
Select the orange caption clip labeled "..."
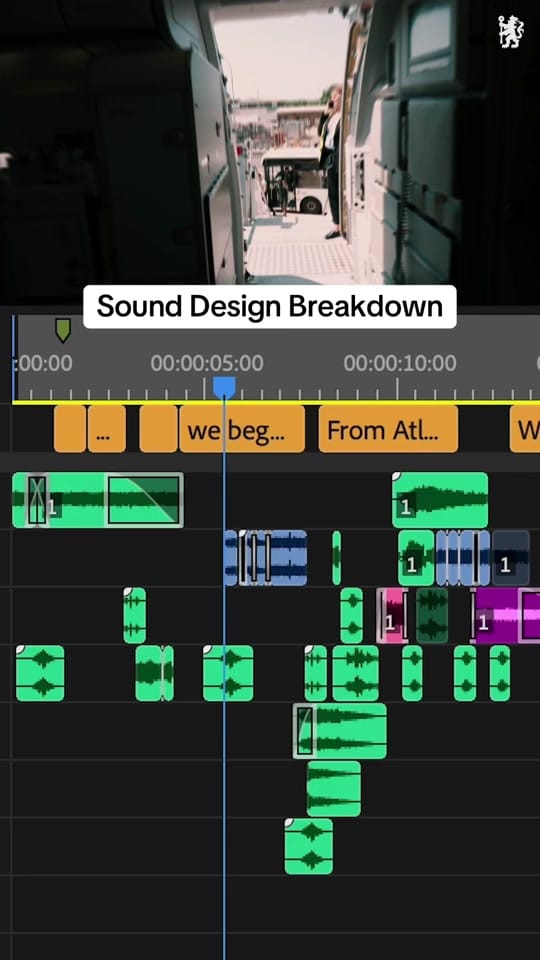[x=107, y=429]
